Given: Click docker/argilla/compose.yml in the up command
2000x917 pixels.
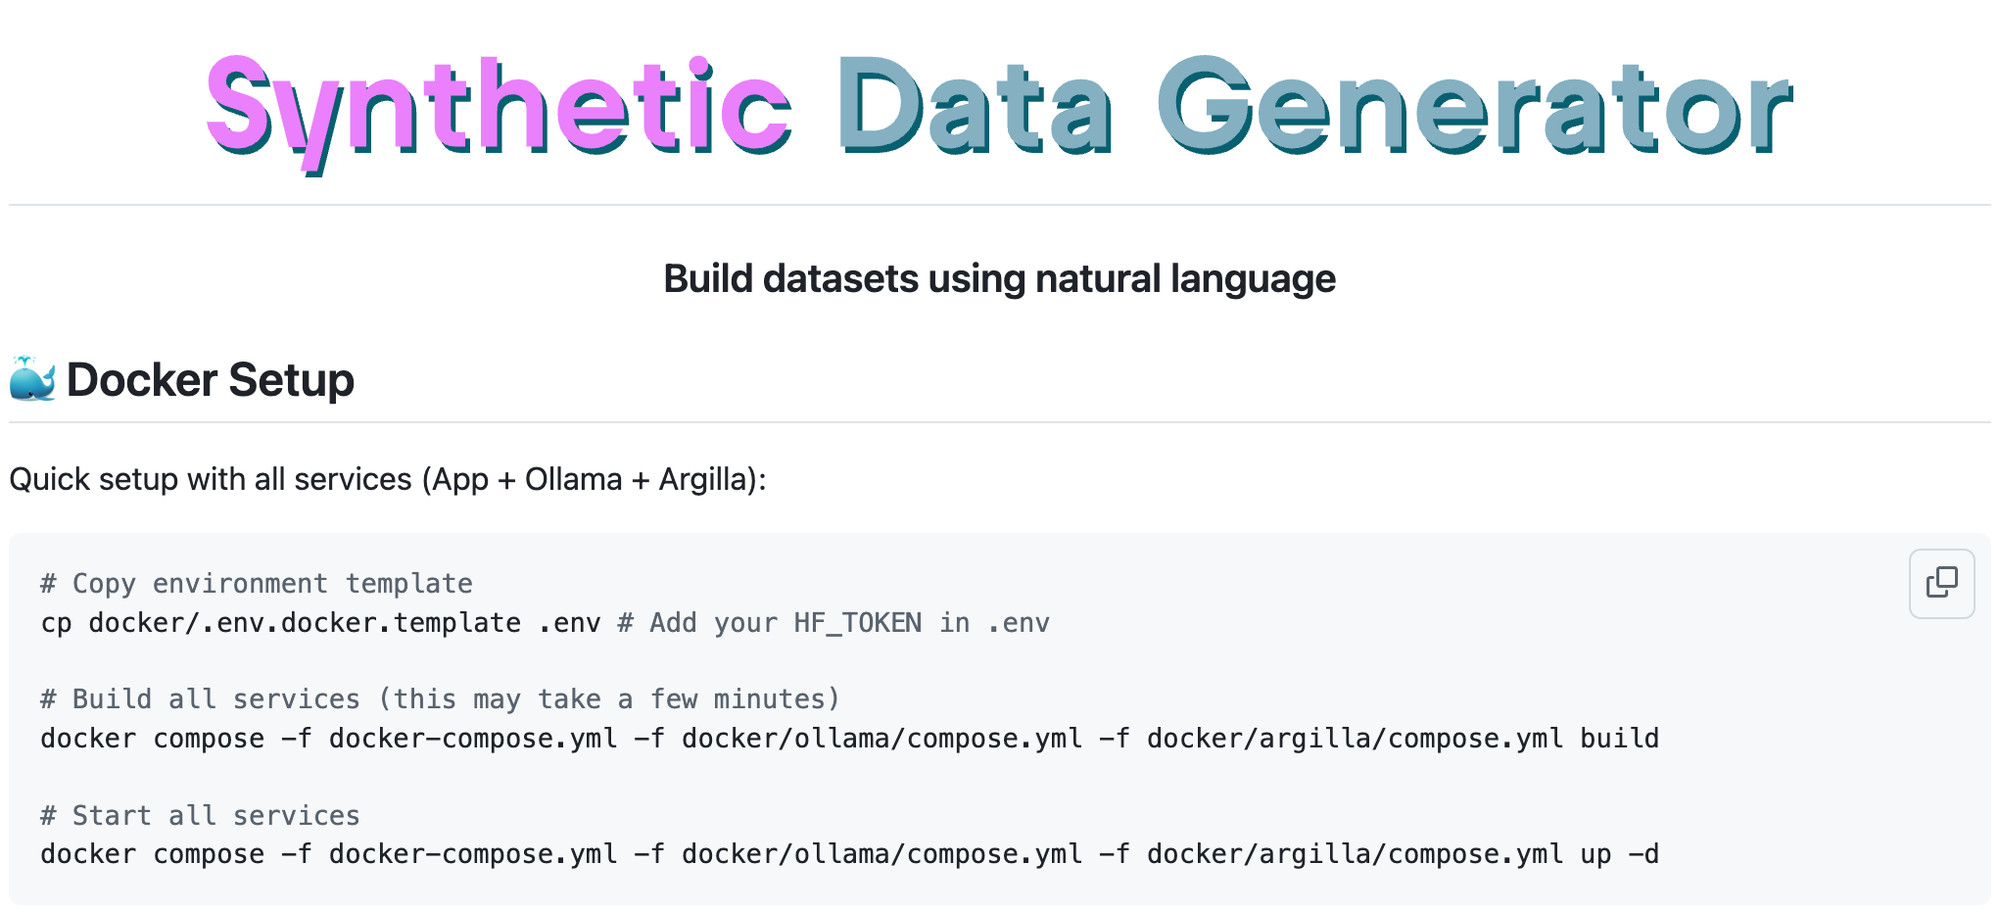Looking at the screenshot, I should (x=1355, y=855).
